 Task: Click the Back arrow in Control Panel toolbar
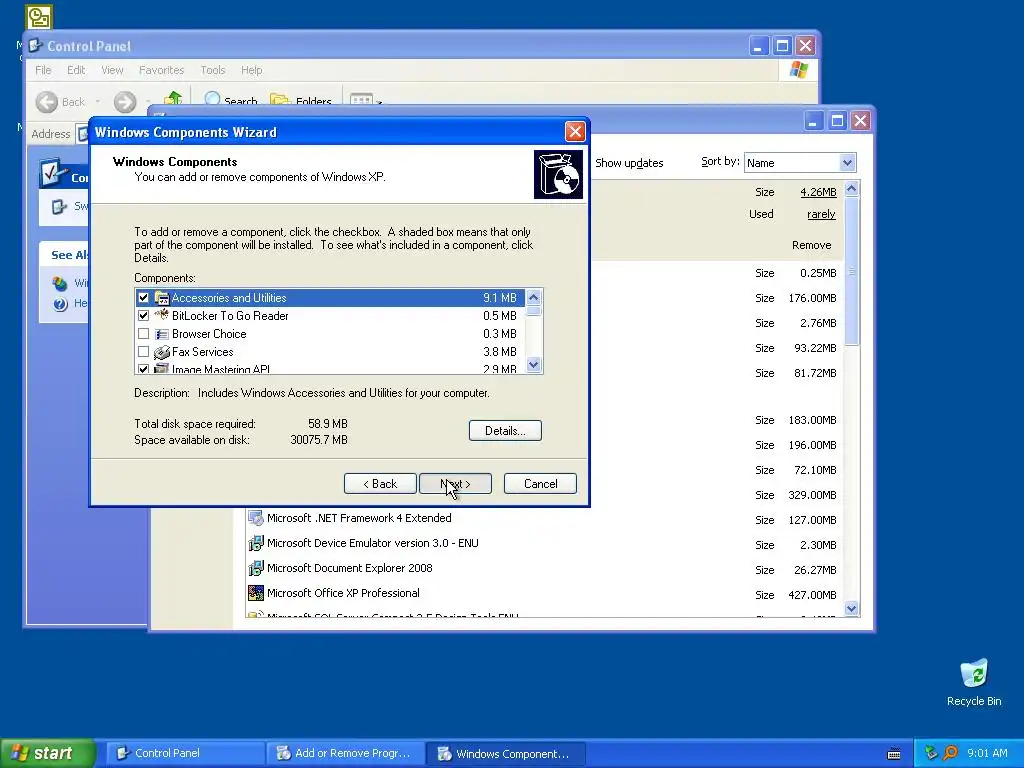click(x=47, y=102)
